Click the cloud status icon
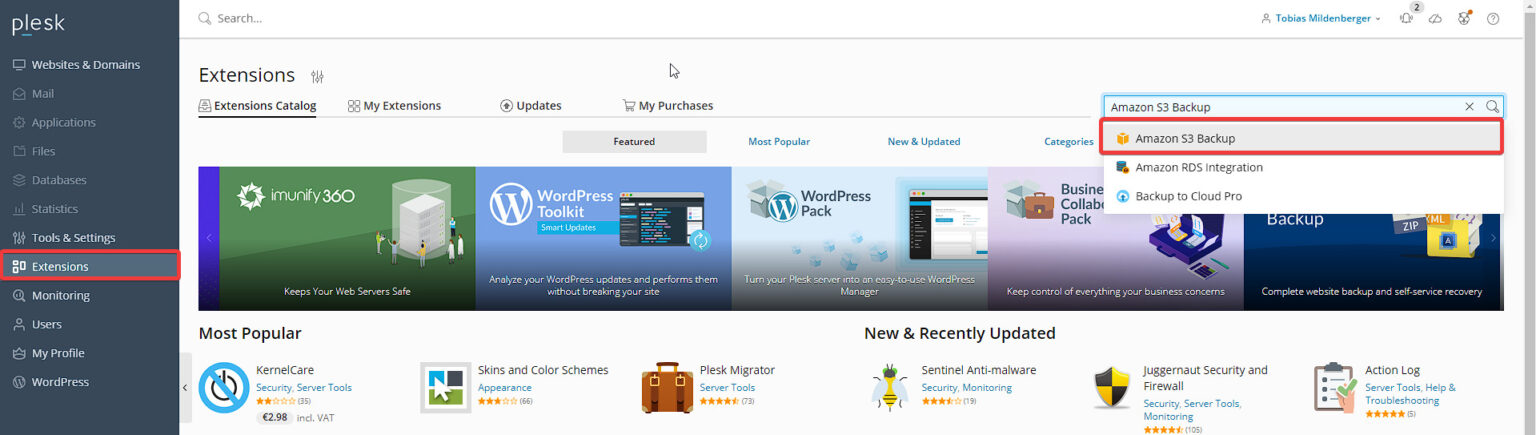Image resolution: width=1536 pixels, height=435 pixels. [1435, 18]
